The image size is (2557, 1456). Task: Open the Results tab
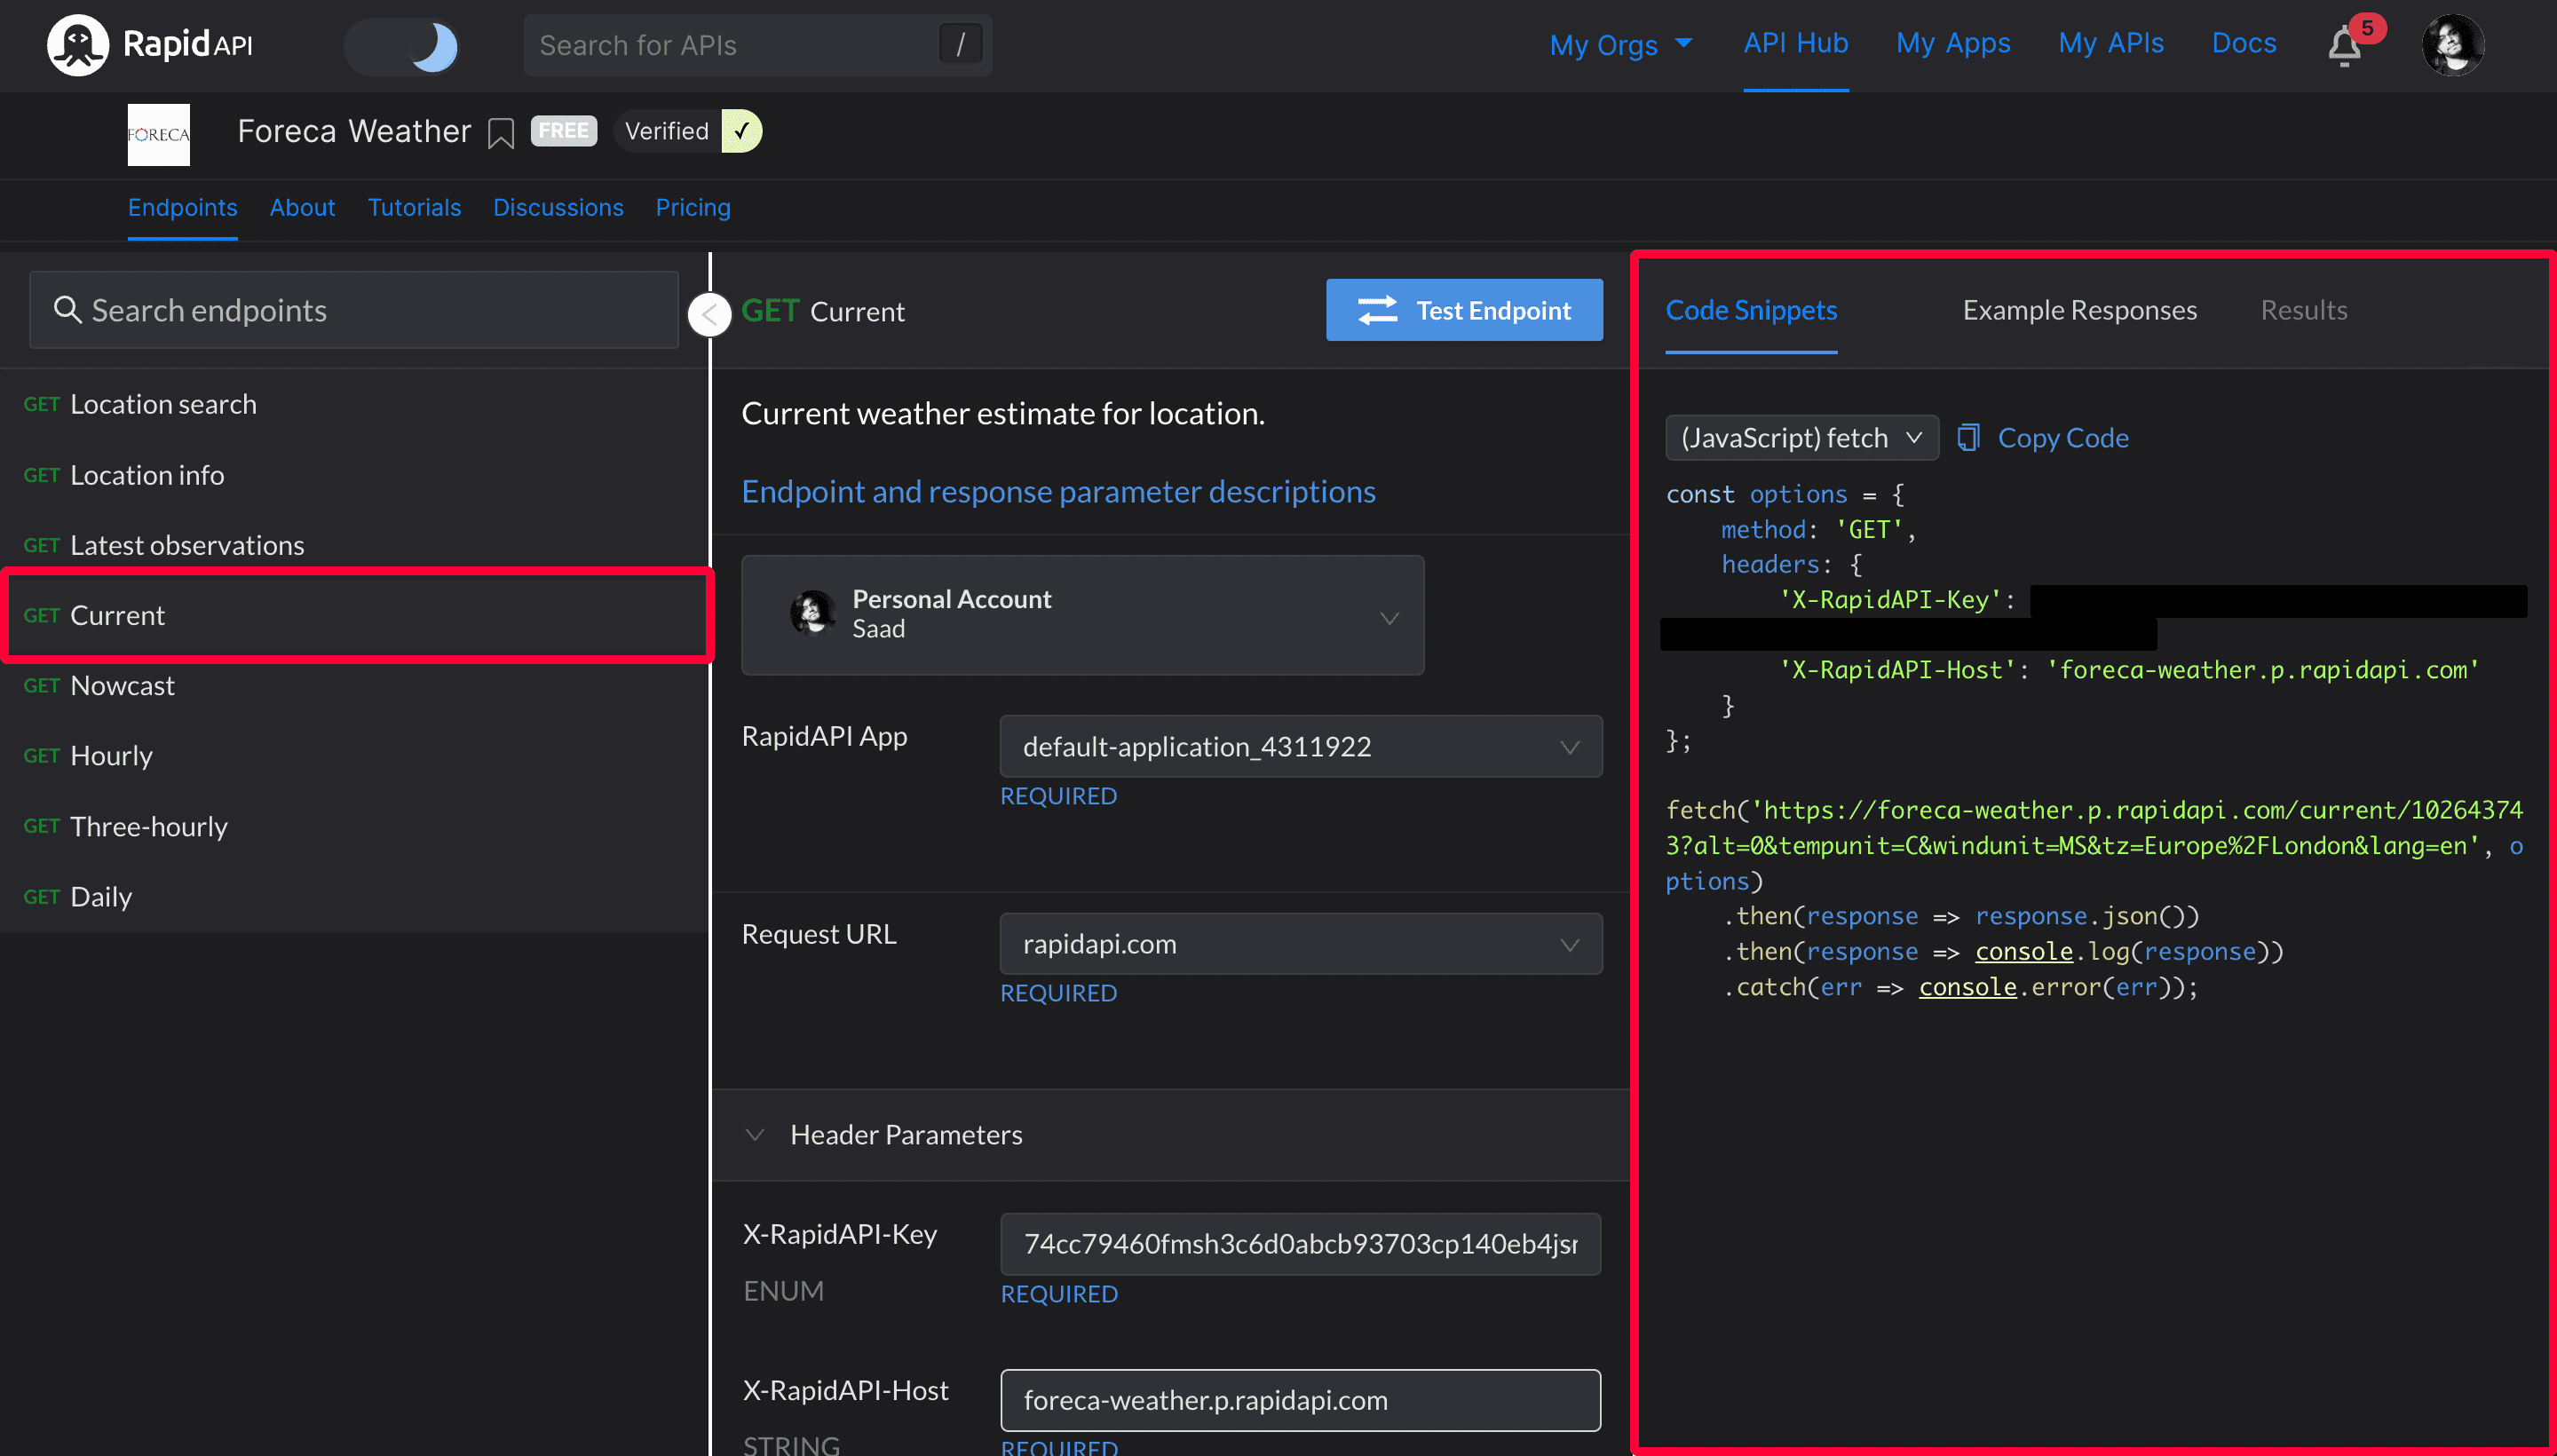(x=2303, y=310)
